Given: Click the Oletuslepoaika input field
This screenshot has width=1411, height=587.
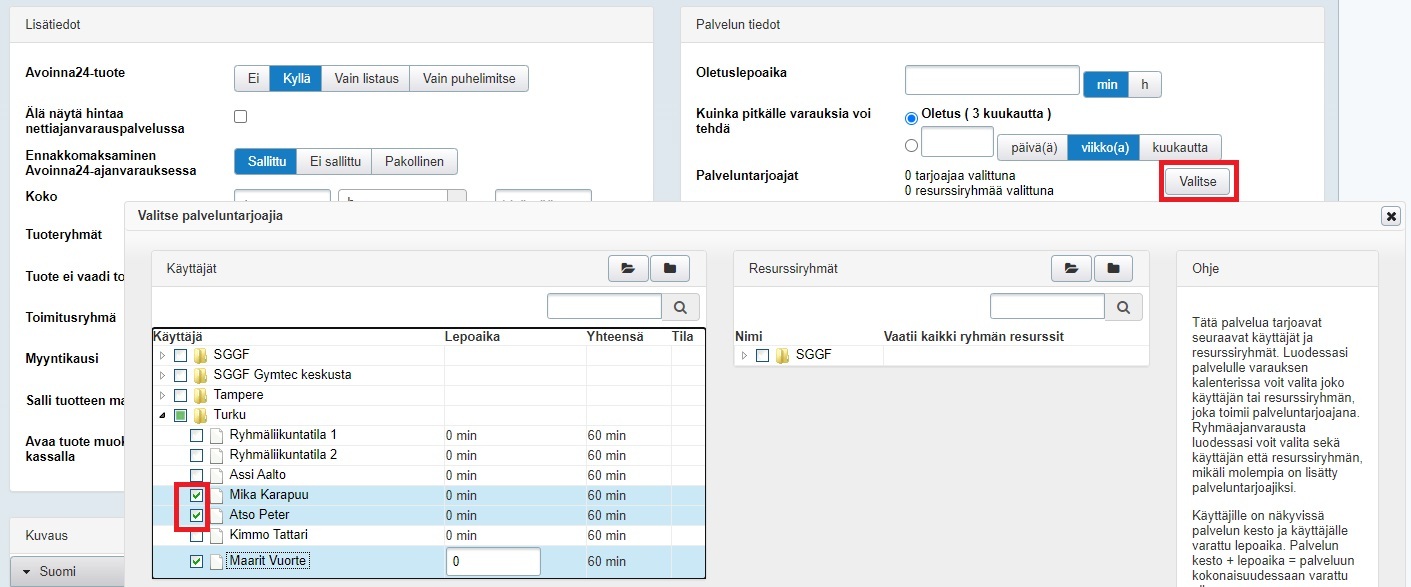Looking at the screenshot, I should (991, 81).
